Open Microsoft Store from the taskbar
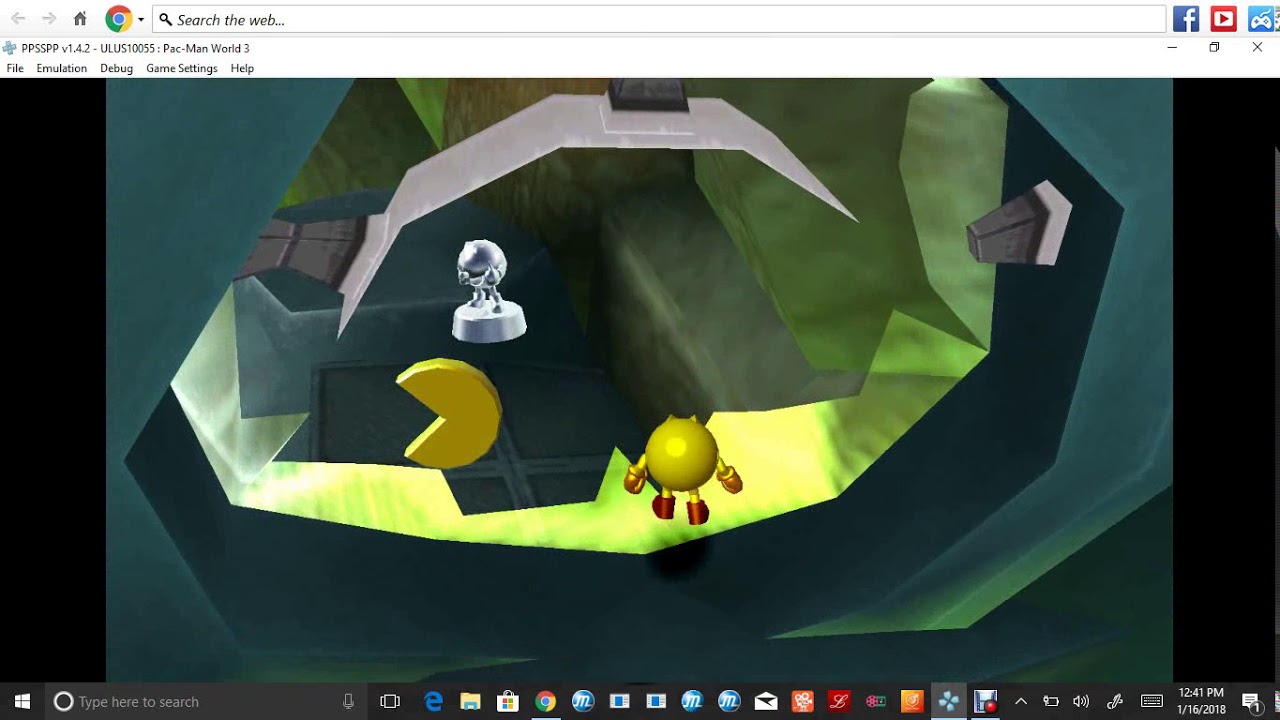The width and height of the screenshot is (1280, 720). (507, 701)
